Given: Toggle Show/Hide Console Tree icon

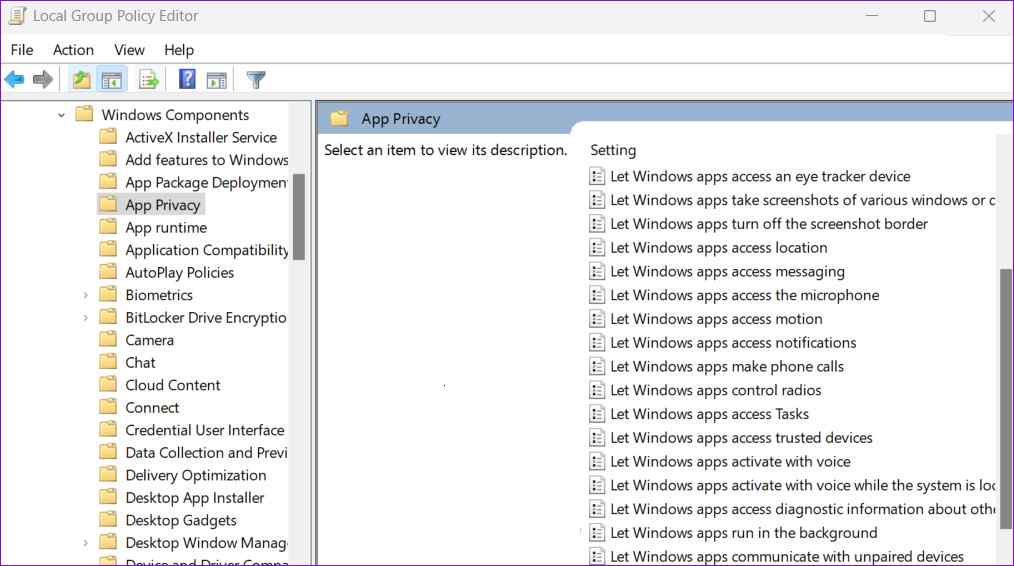Looking at the screenshot, I should pyautogui.click(x=111, y=80).
